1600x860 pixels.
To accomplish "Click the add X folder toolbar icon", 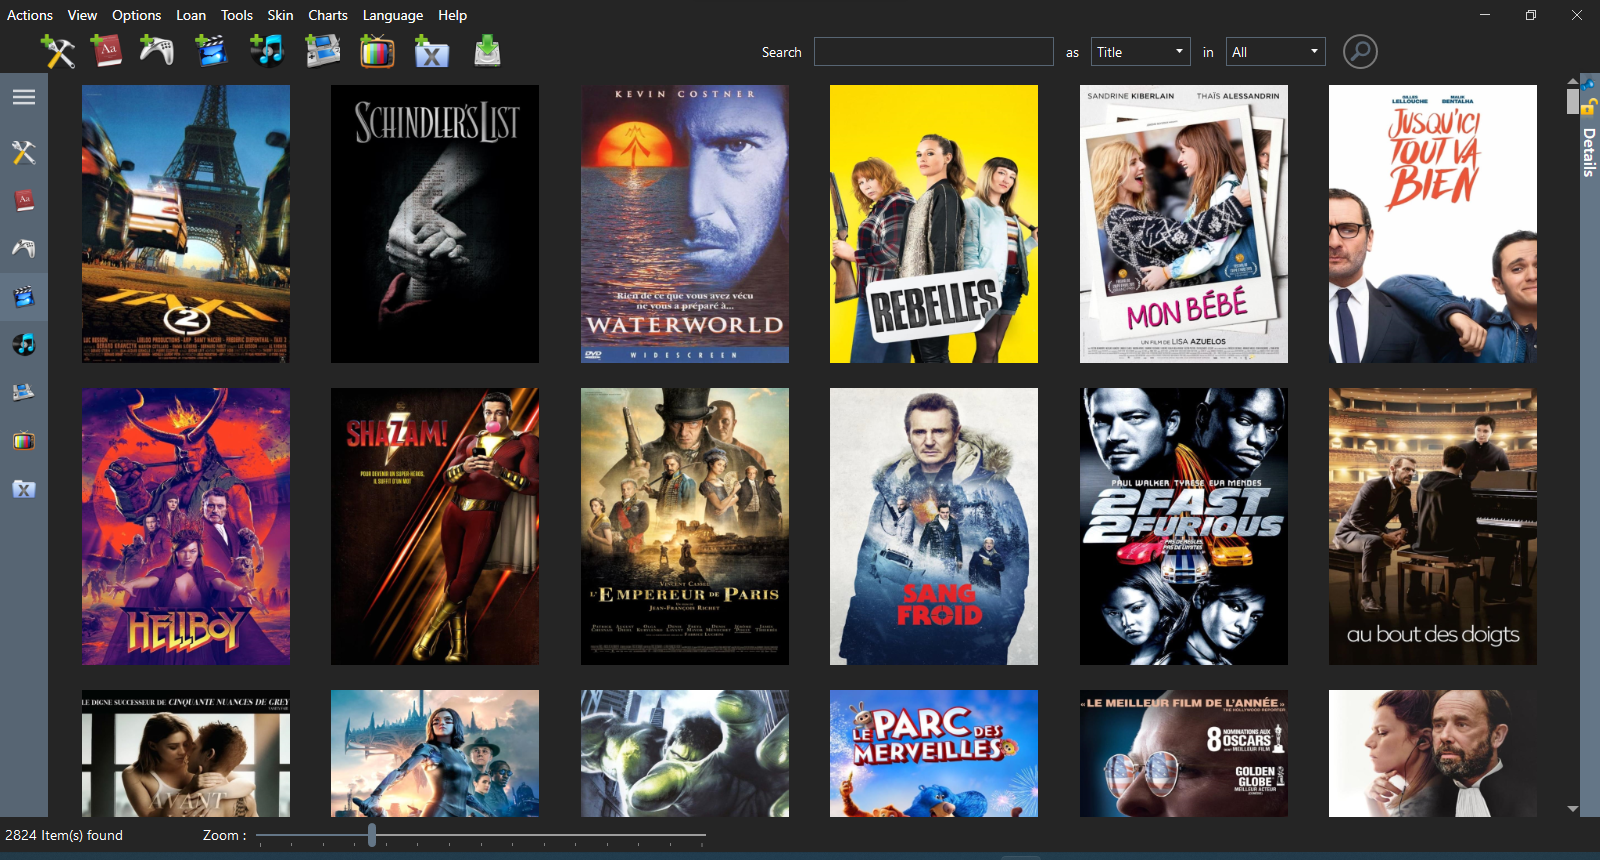I will pos(431,51).
